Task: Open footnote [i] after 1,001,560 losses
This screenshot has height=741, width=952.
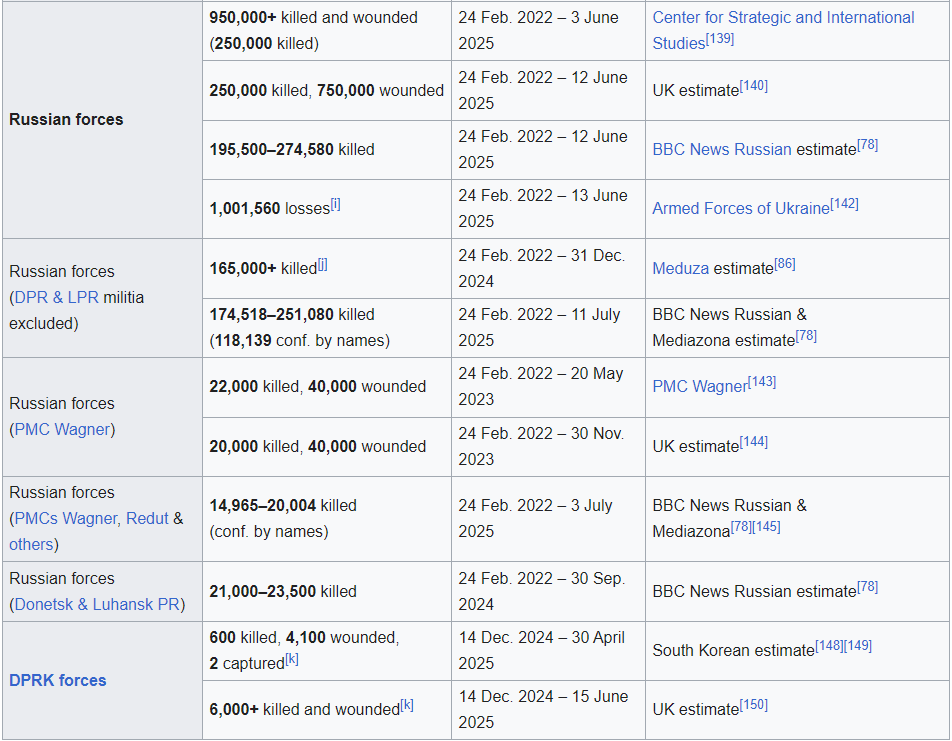Action: [335, 205]
